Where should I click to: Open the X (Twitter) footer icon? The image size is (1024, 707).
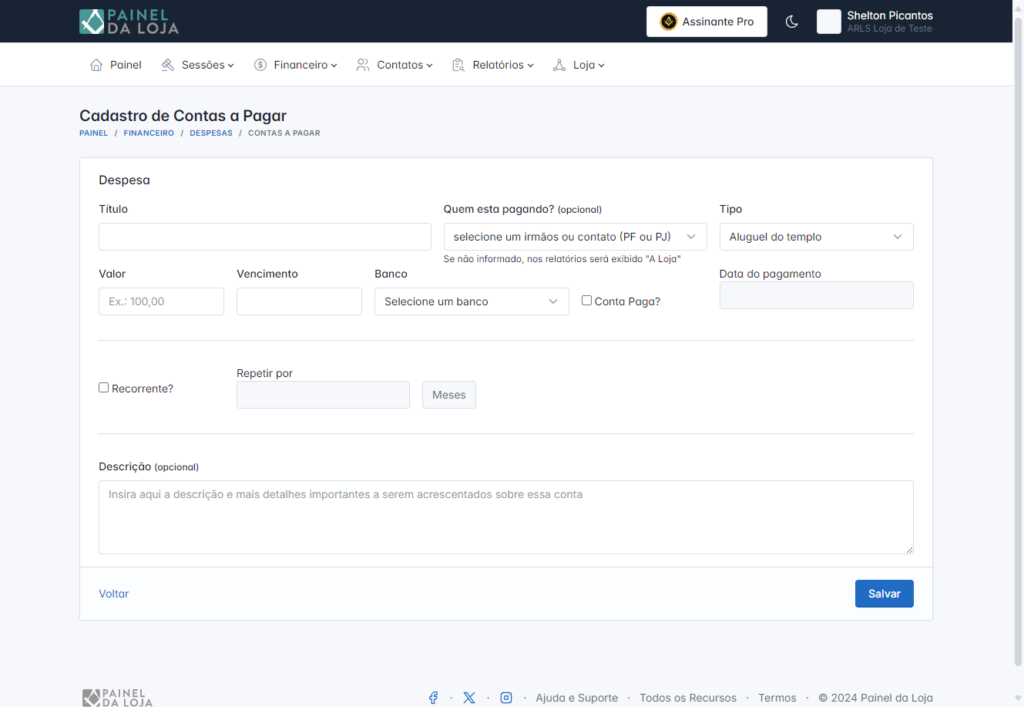469,697
